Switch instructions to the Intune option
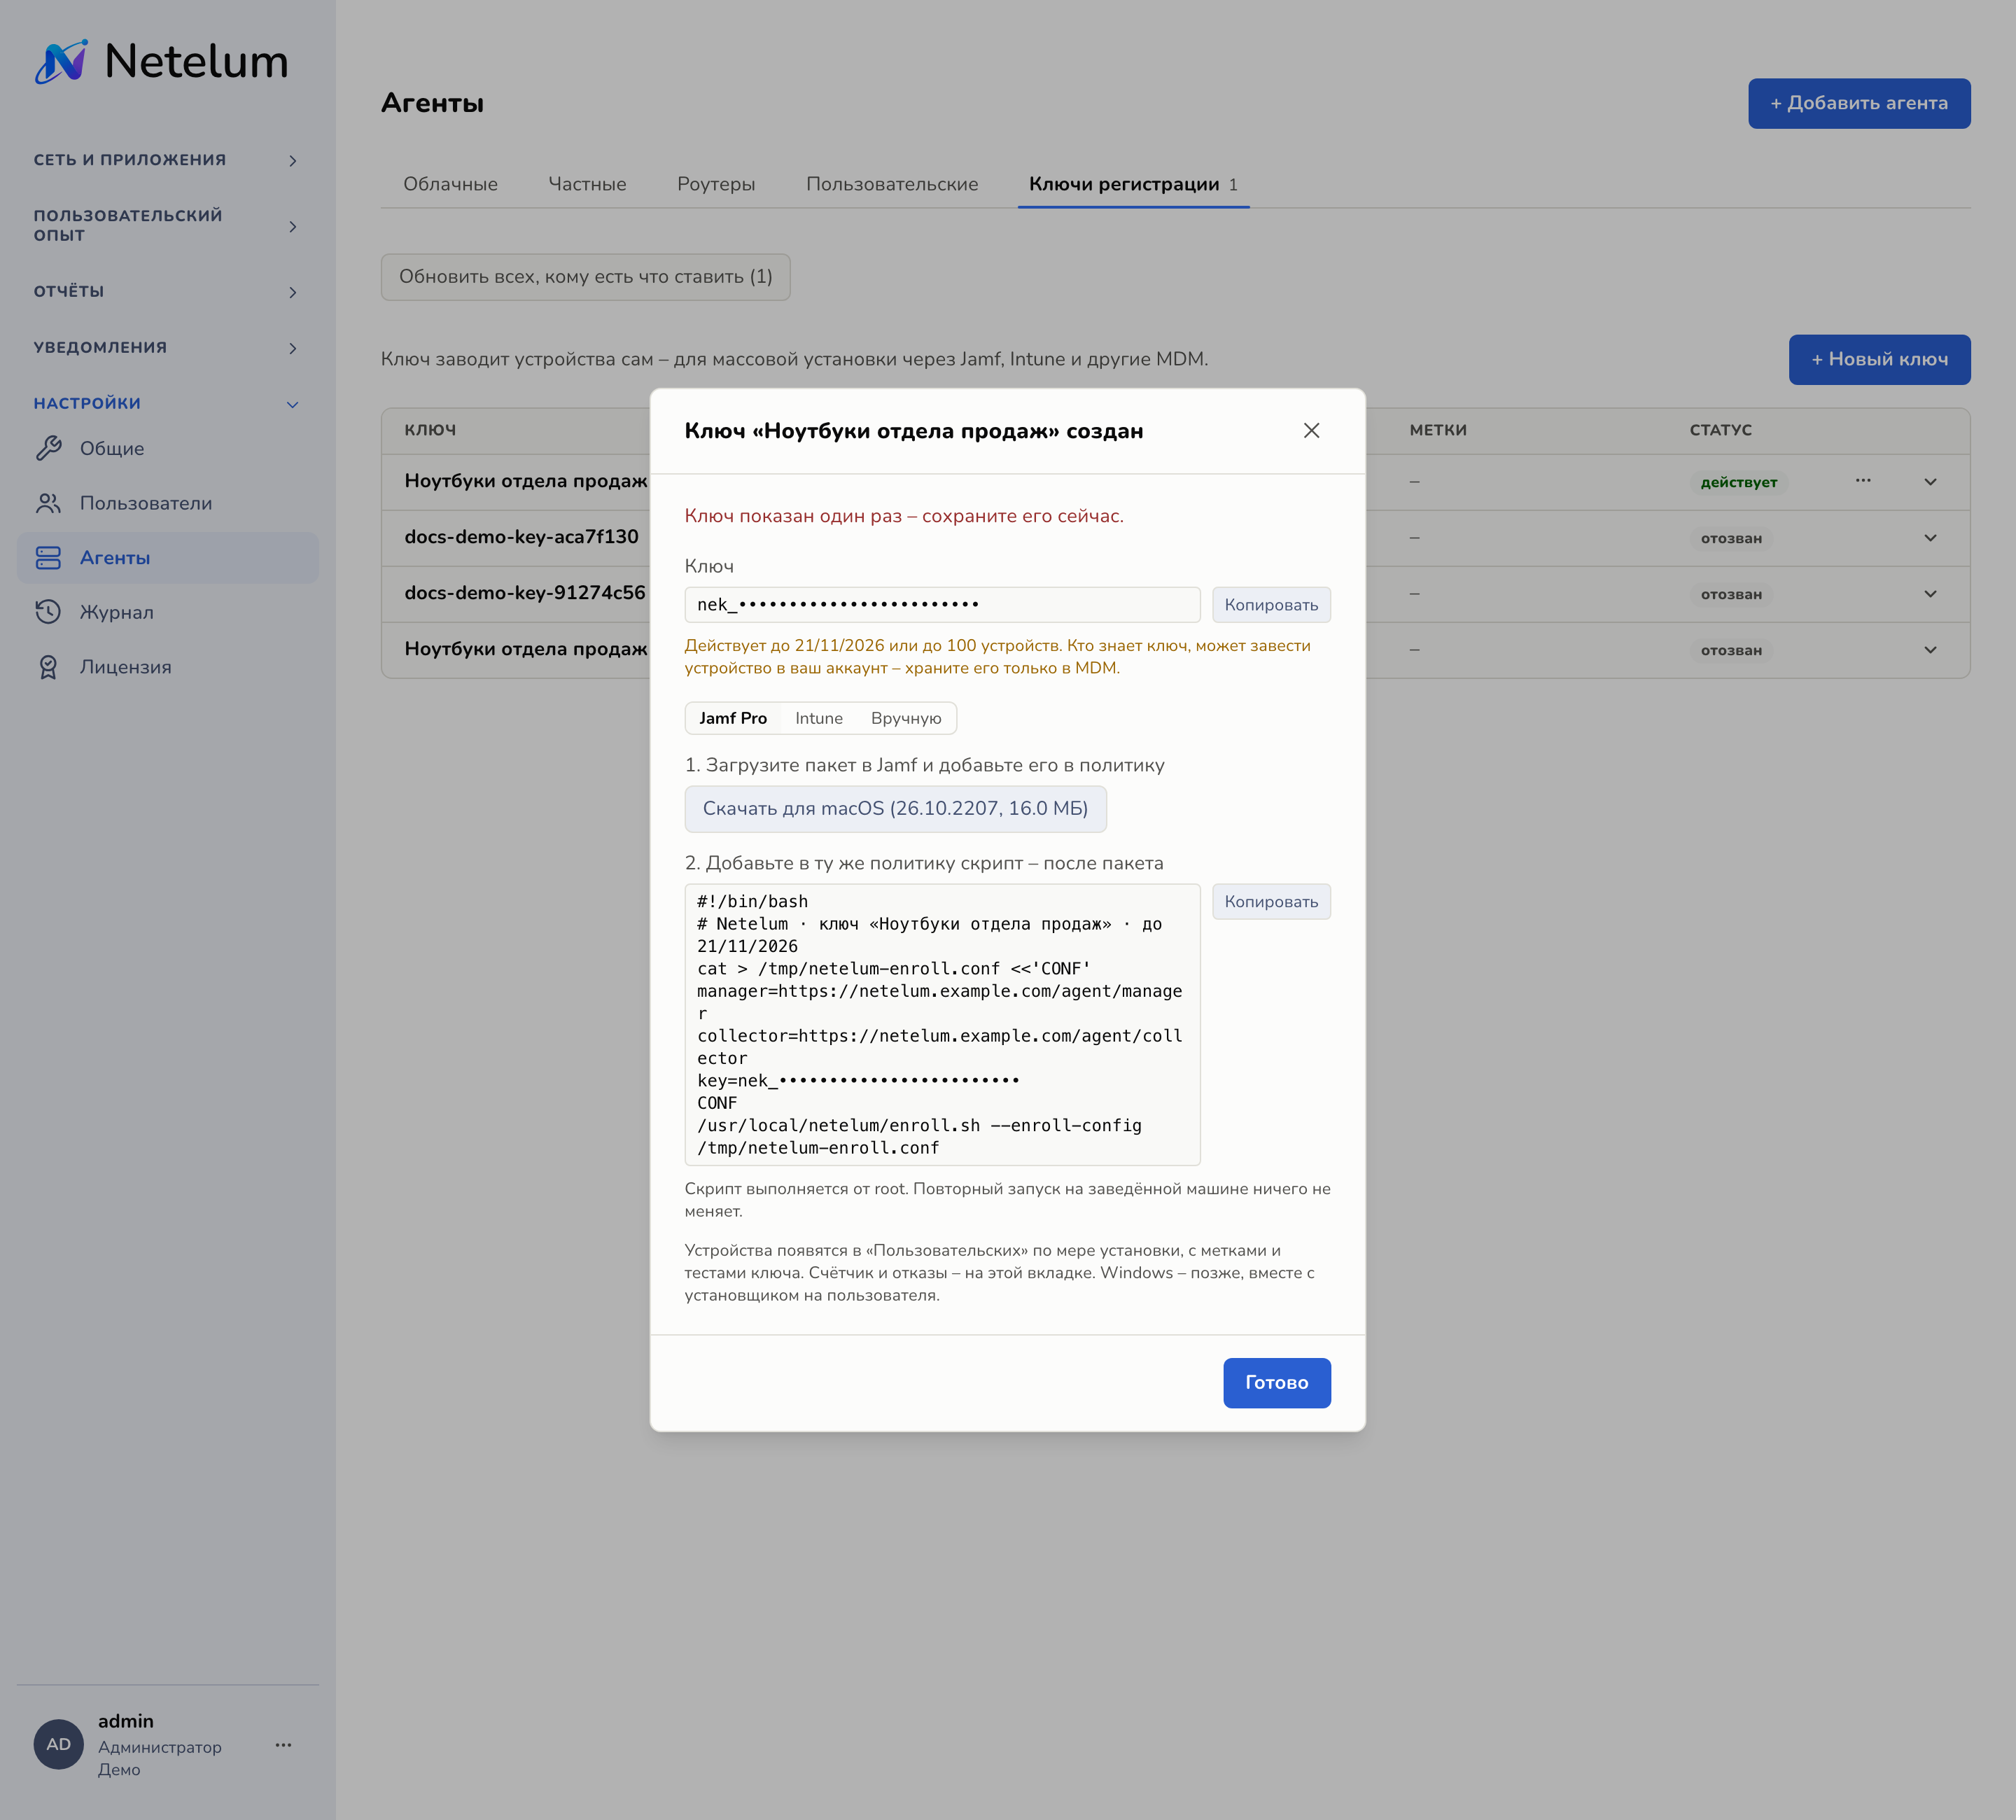 (x=818, y=718)
